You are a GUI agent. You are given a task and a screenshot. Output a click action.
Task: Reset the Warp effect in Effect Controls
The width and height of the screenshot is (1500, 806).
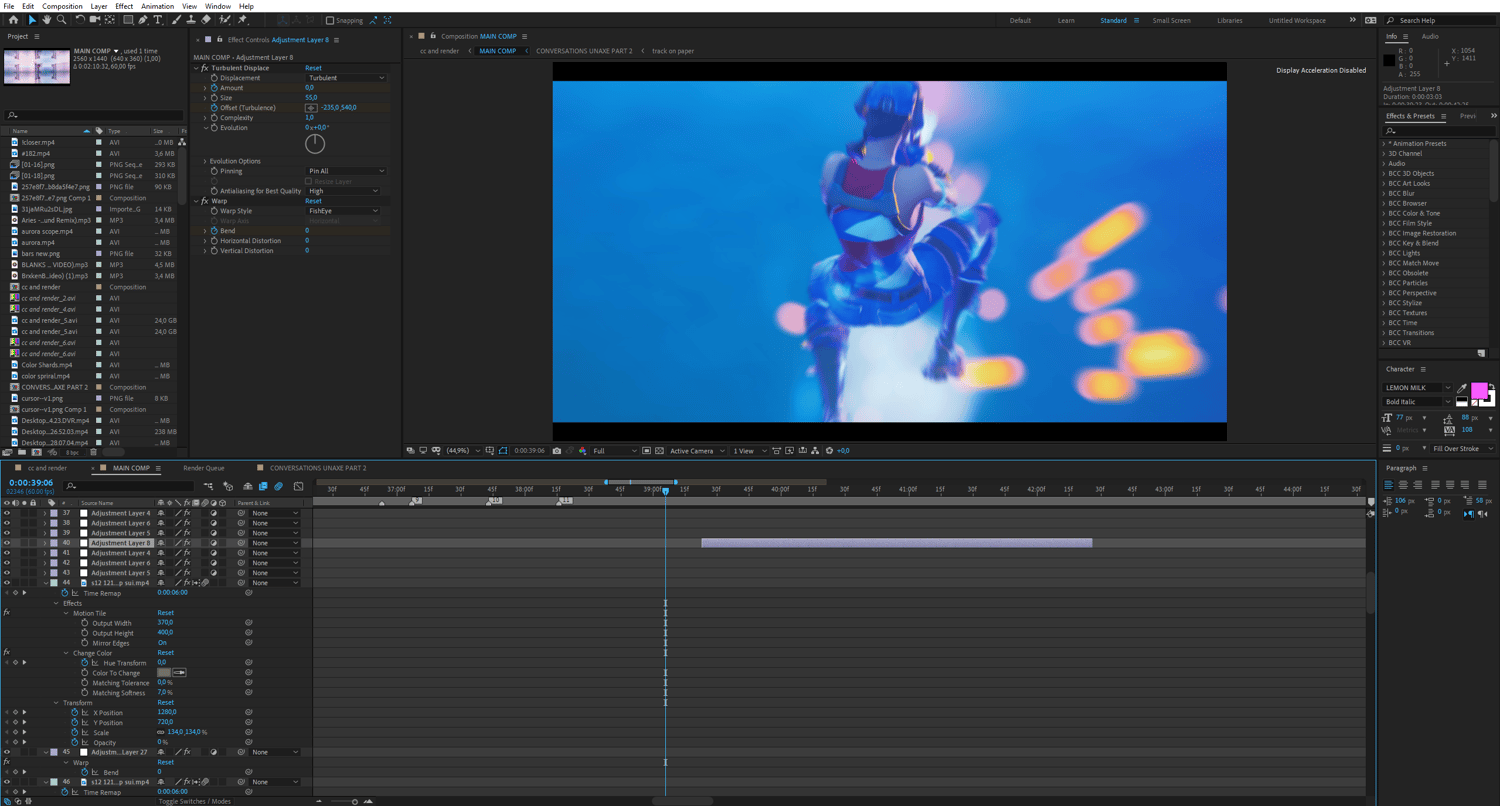313,201
